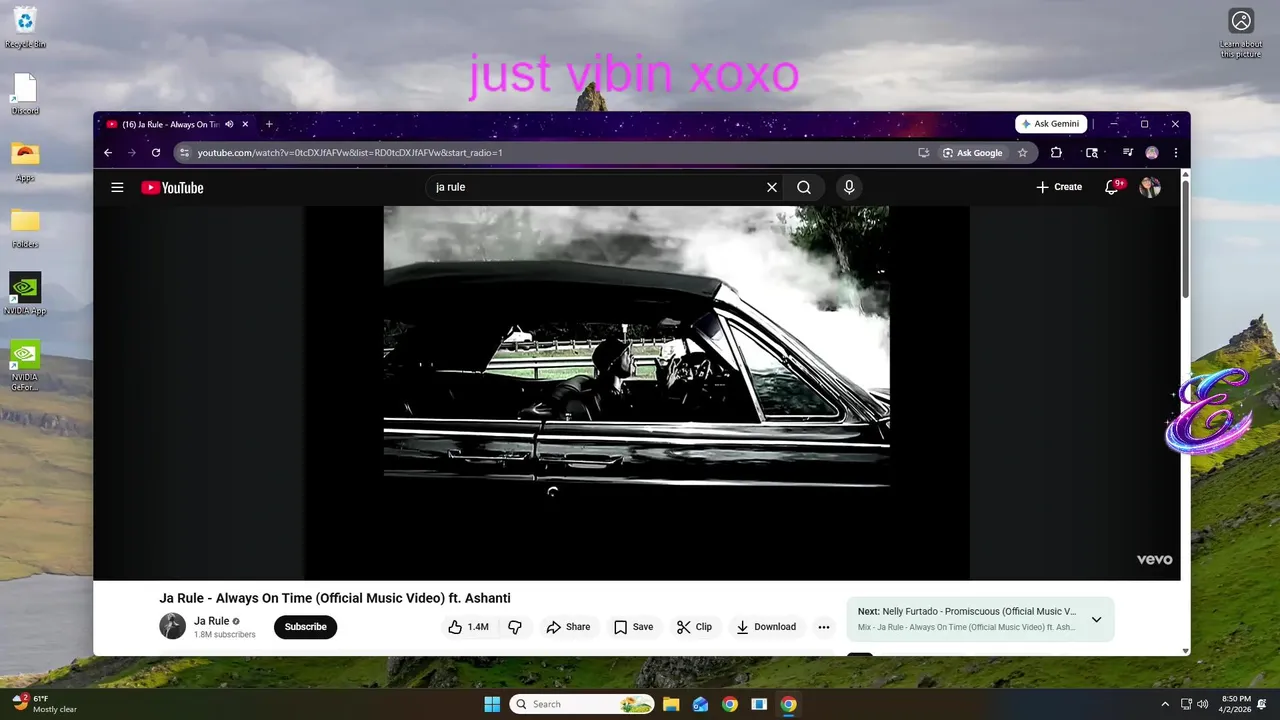Dislike the Ja Rule video
The image size is (1280, 720).
515,627
